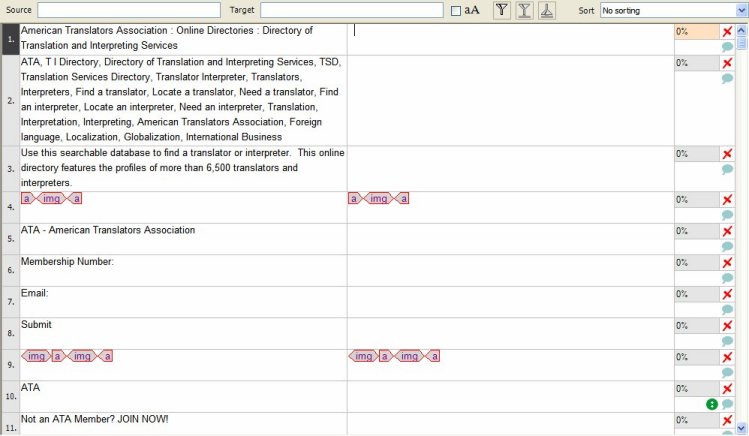Click source text 'Membership Number:'
This screenshot has height=436, width=749.
67,261
